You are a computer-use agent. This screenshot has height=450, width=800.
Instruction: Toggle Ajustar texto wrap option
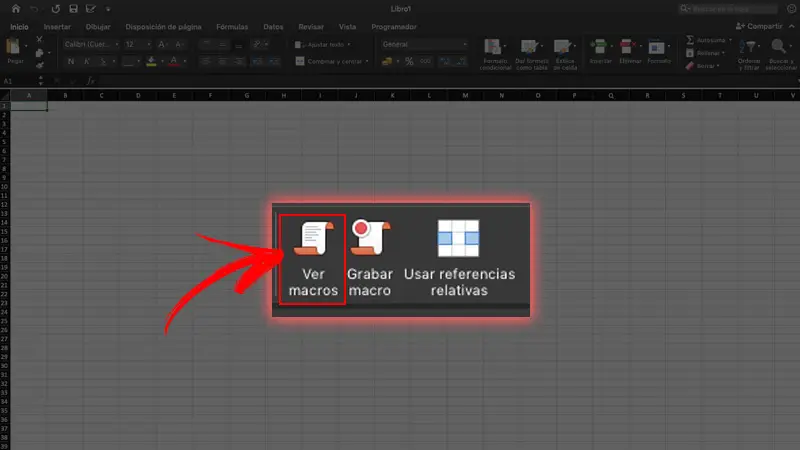point(322,45)
